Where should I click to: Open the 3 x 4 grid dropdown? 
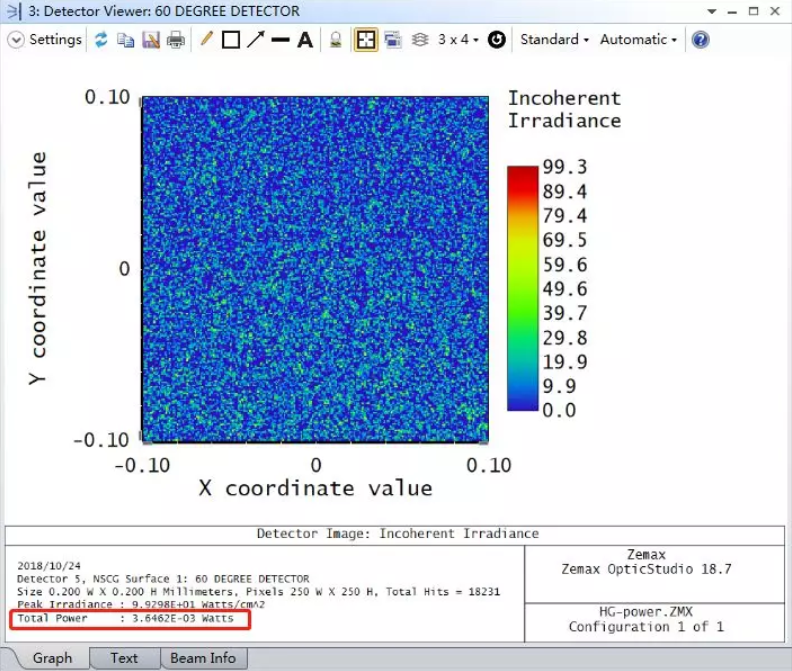click(458, 40)
